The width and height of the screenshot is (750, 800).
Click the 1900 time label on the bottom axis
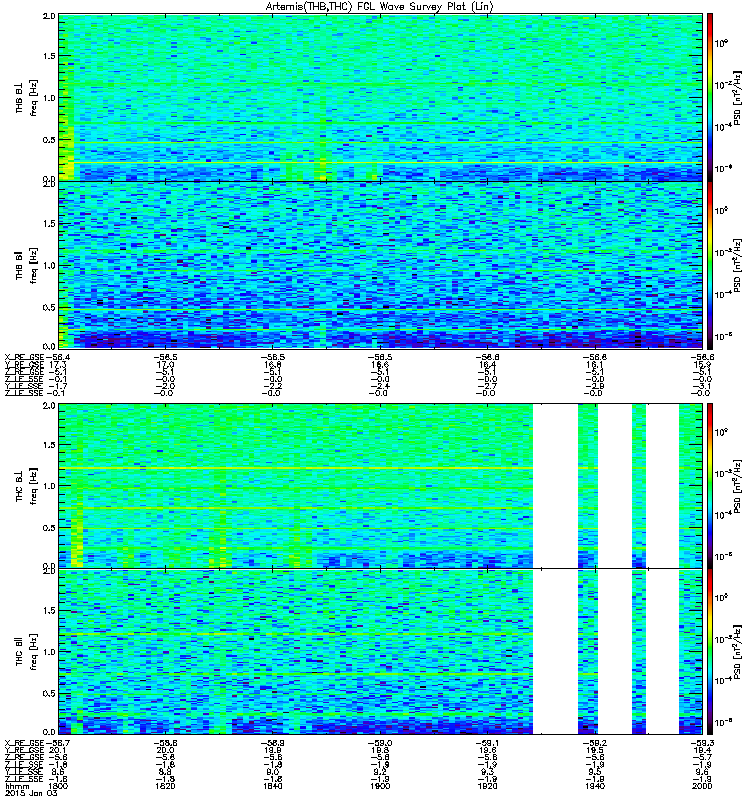(380, 786)
